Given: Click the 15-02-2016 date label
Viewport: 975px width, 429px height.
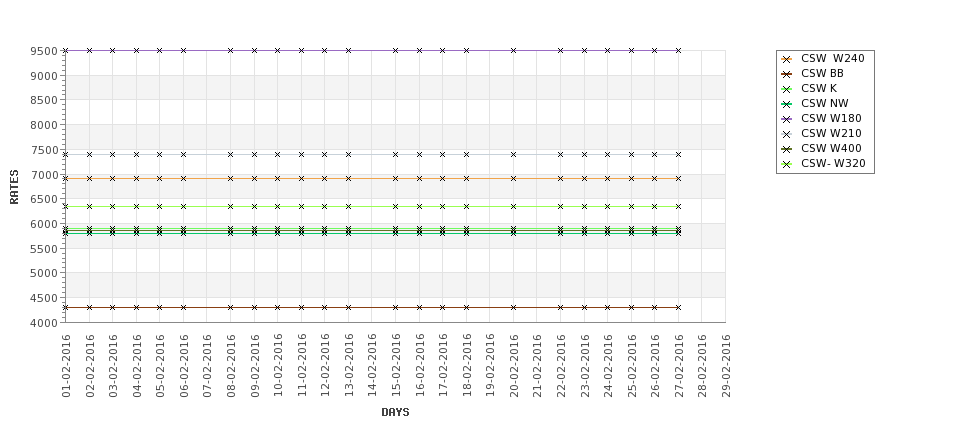Looking at the screenshot, I should coord(396,366).
